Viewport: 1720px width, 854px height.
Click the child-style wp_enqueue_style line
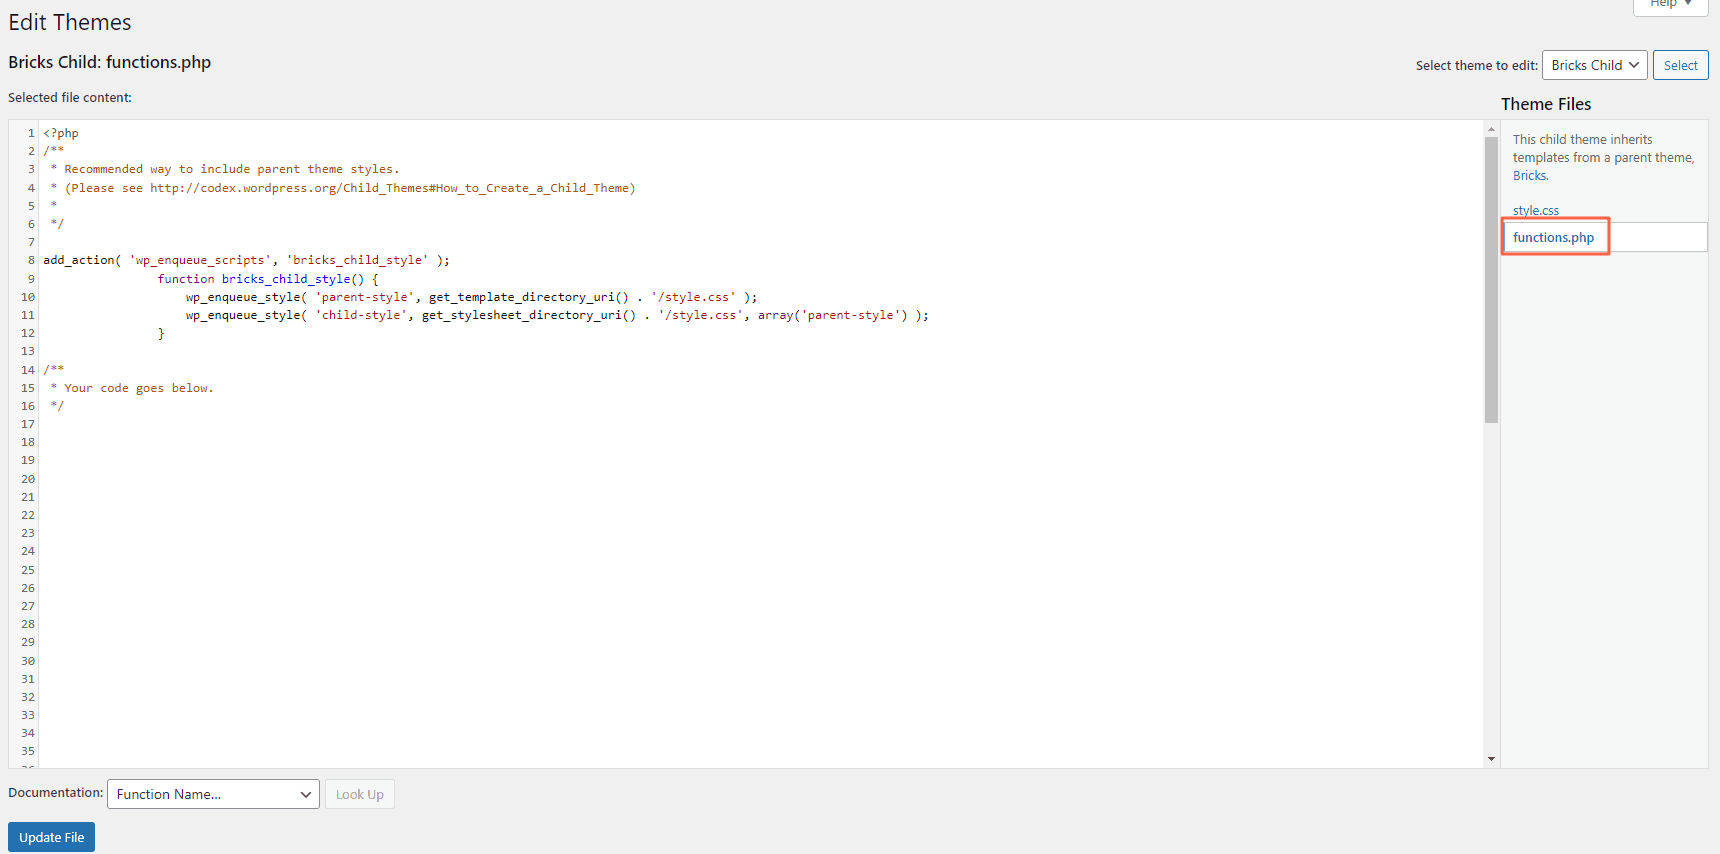tap(556, 315)
